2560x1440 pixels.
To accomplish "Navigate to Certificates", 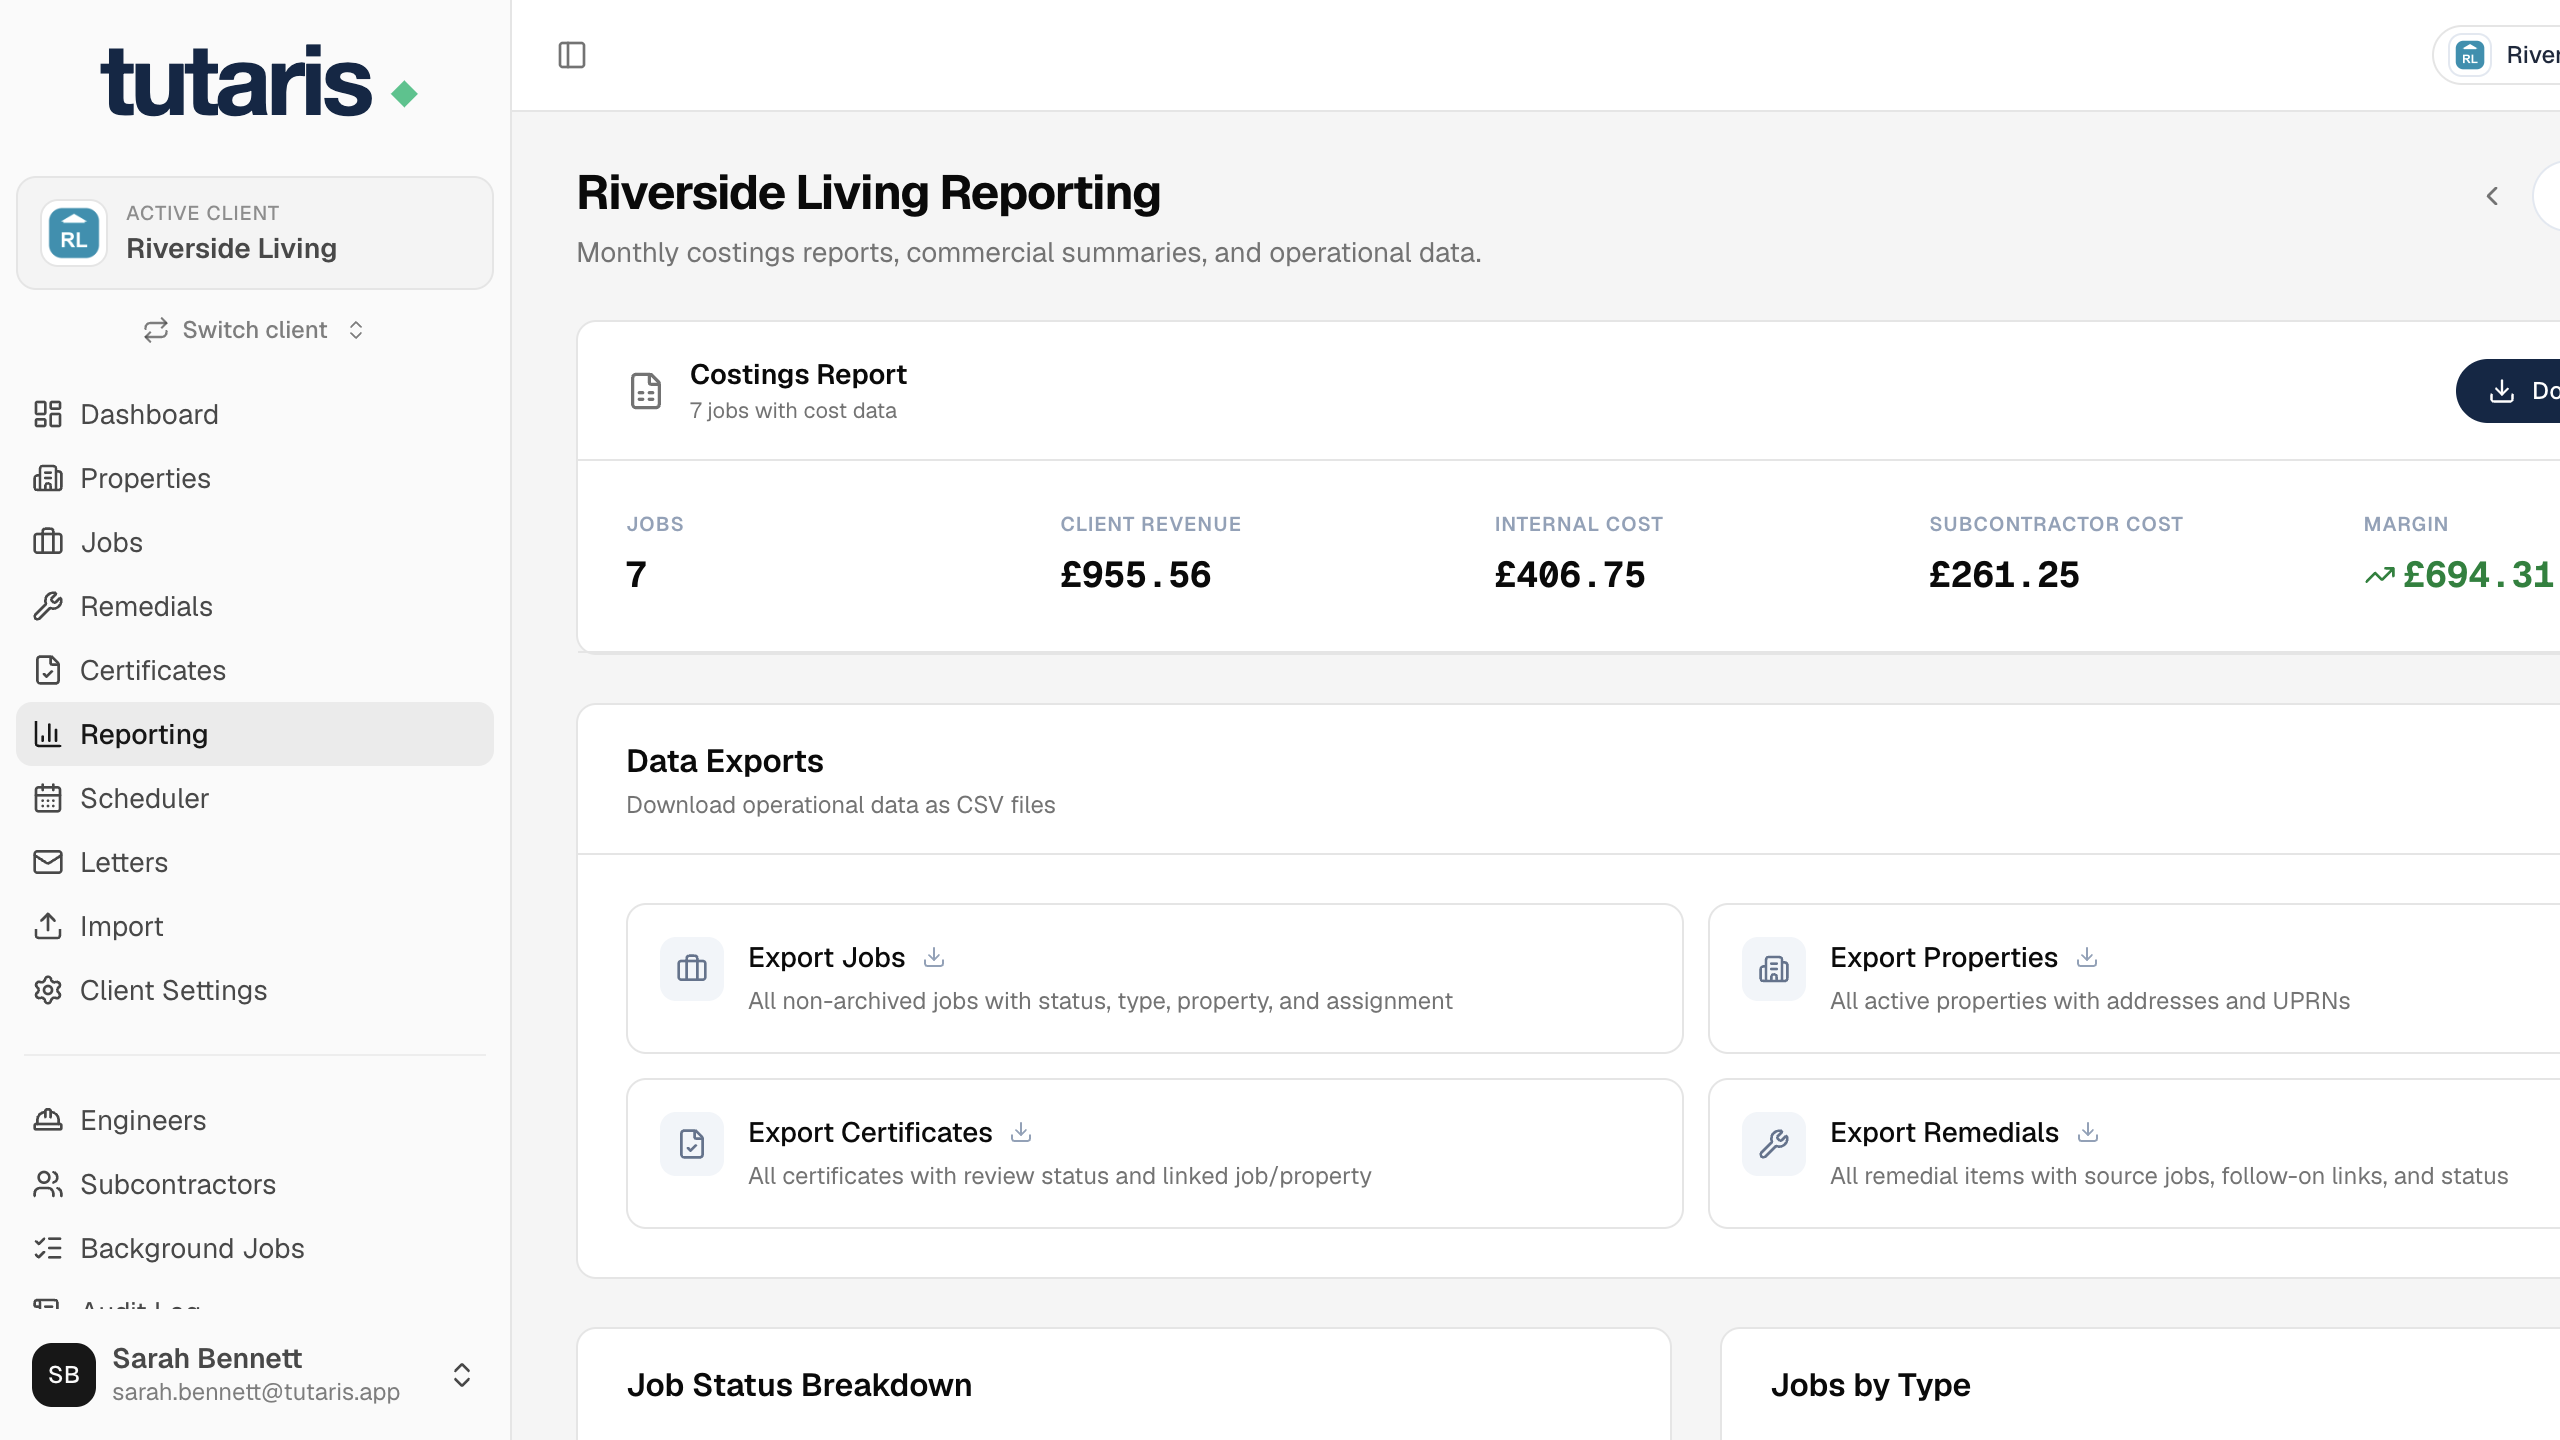I will (255, 670).
